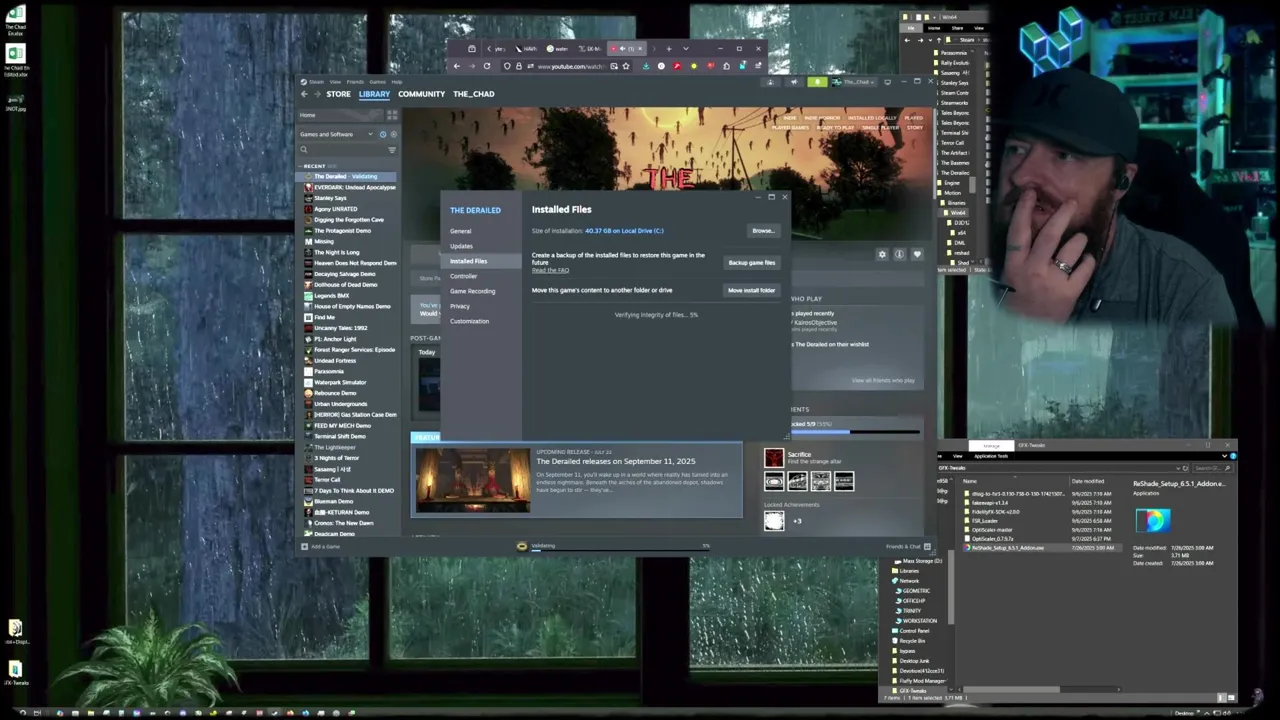
Task: Open Customization section in properties dialog
Action: coord(469,321)
